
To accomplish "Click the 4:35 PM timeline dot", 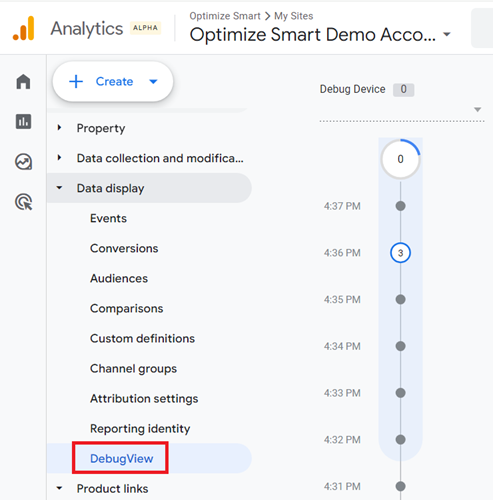I will click(x=400, y=299).
